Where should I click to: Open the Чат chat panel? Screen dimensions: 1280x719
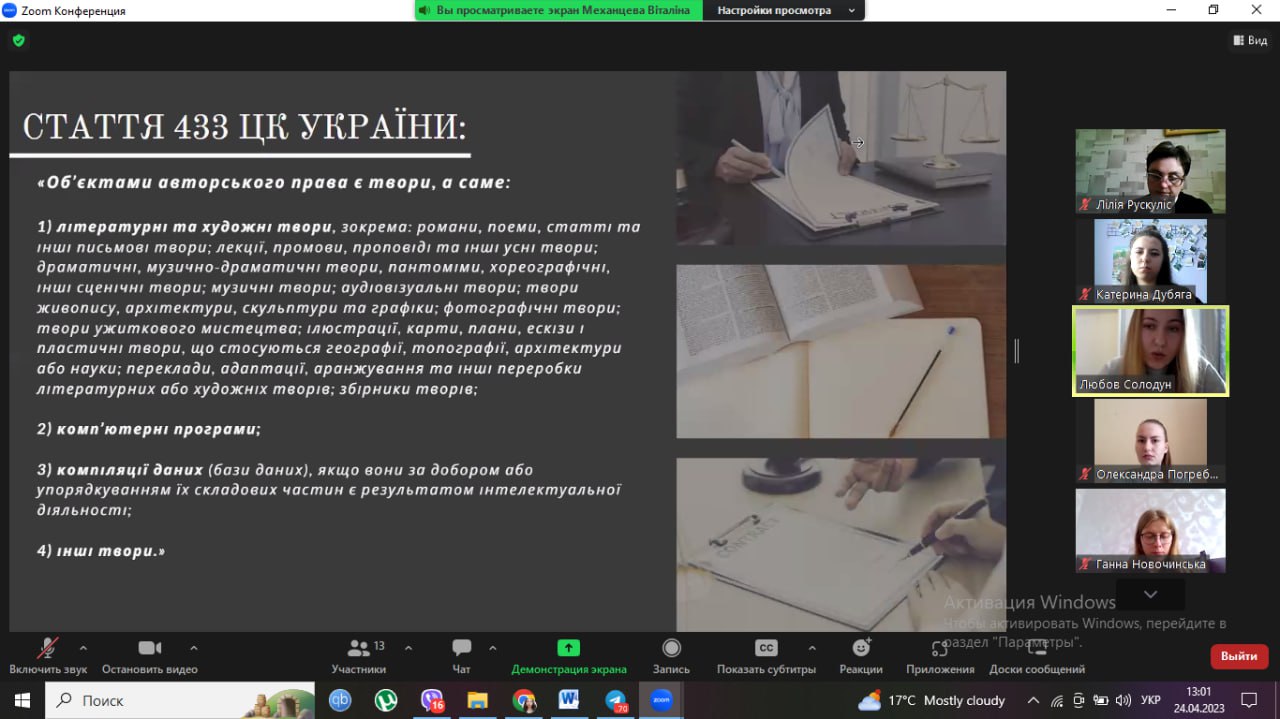point(461,649)
